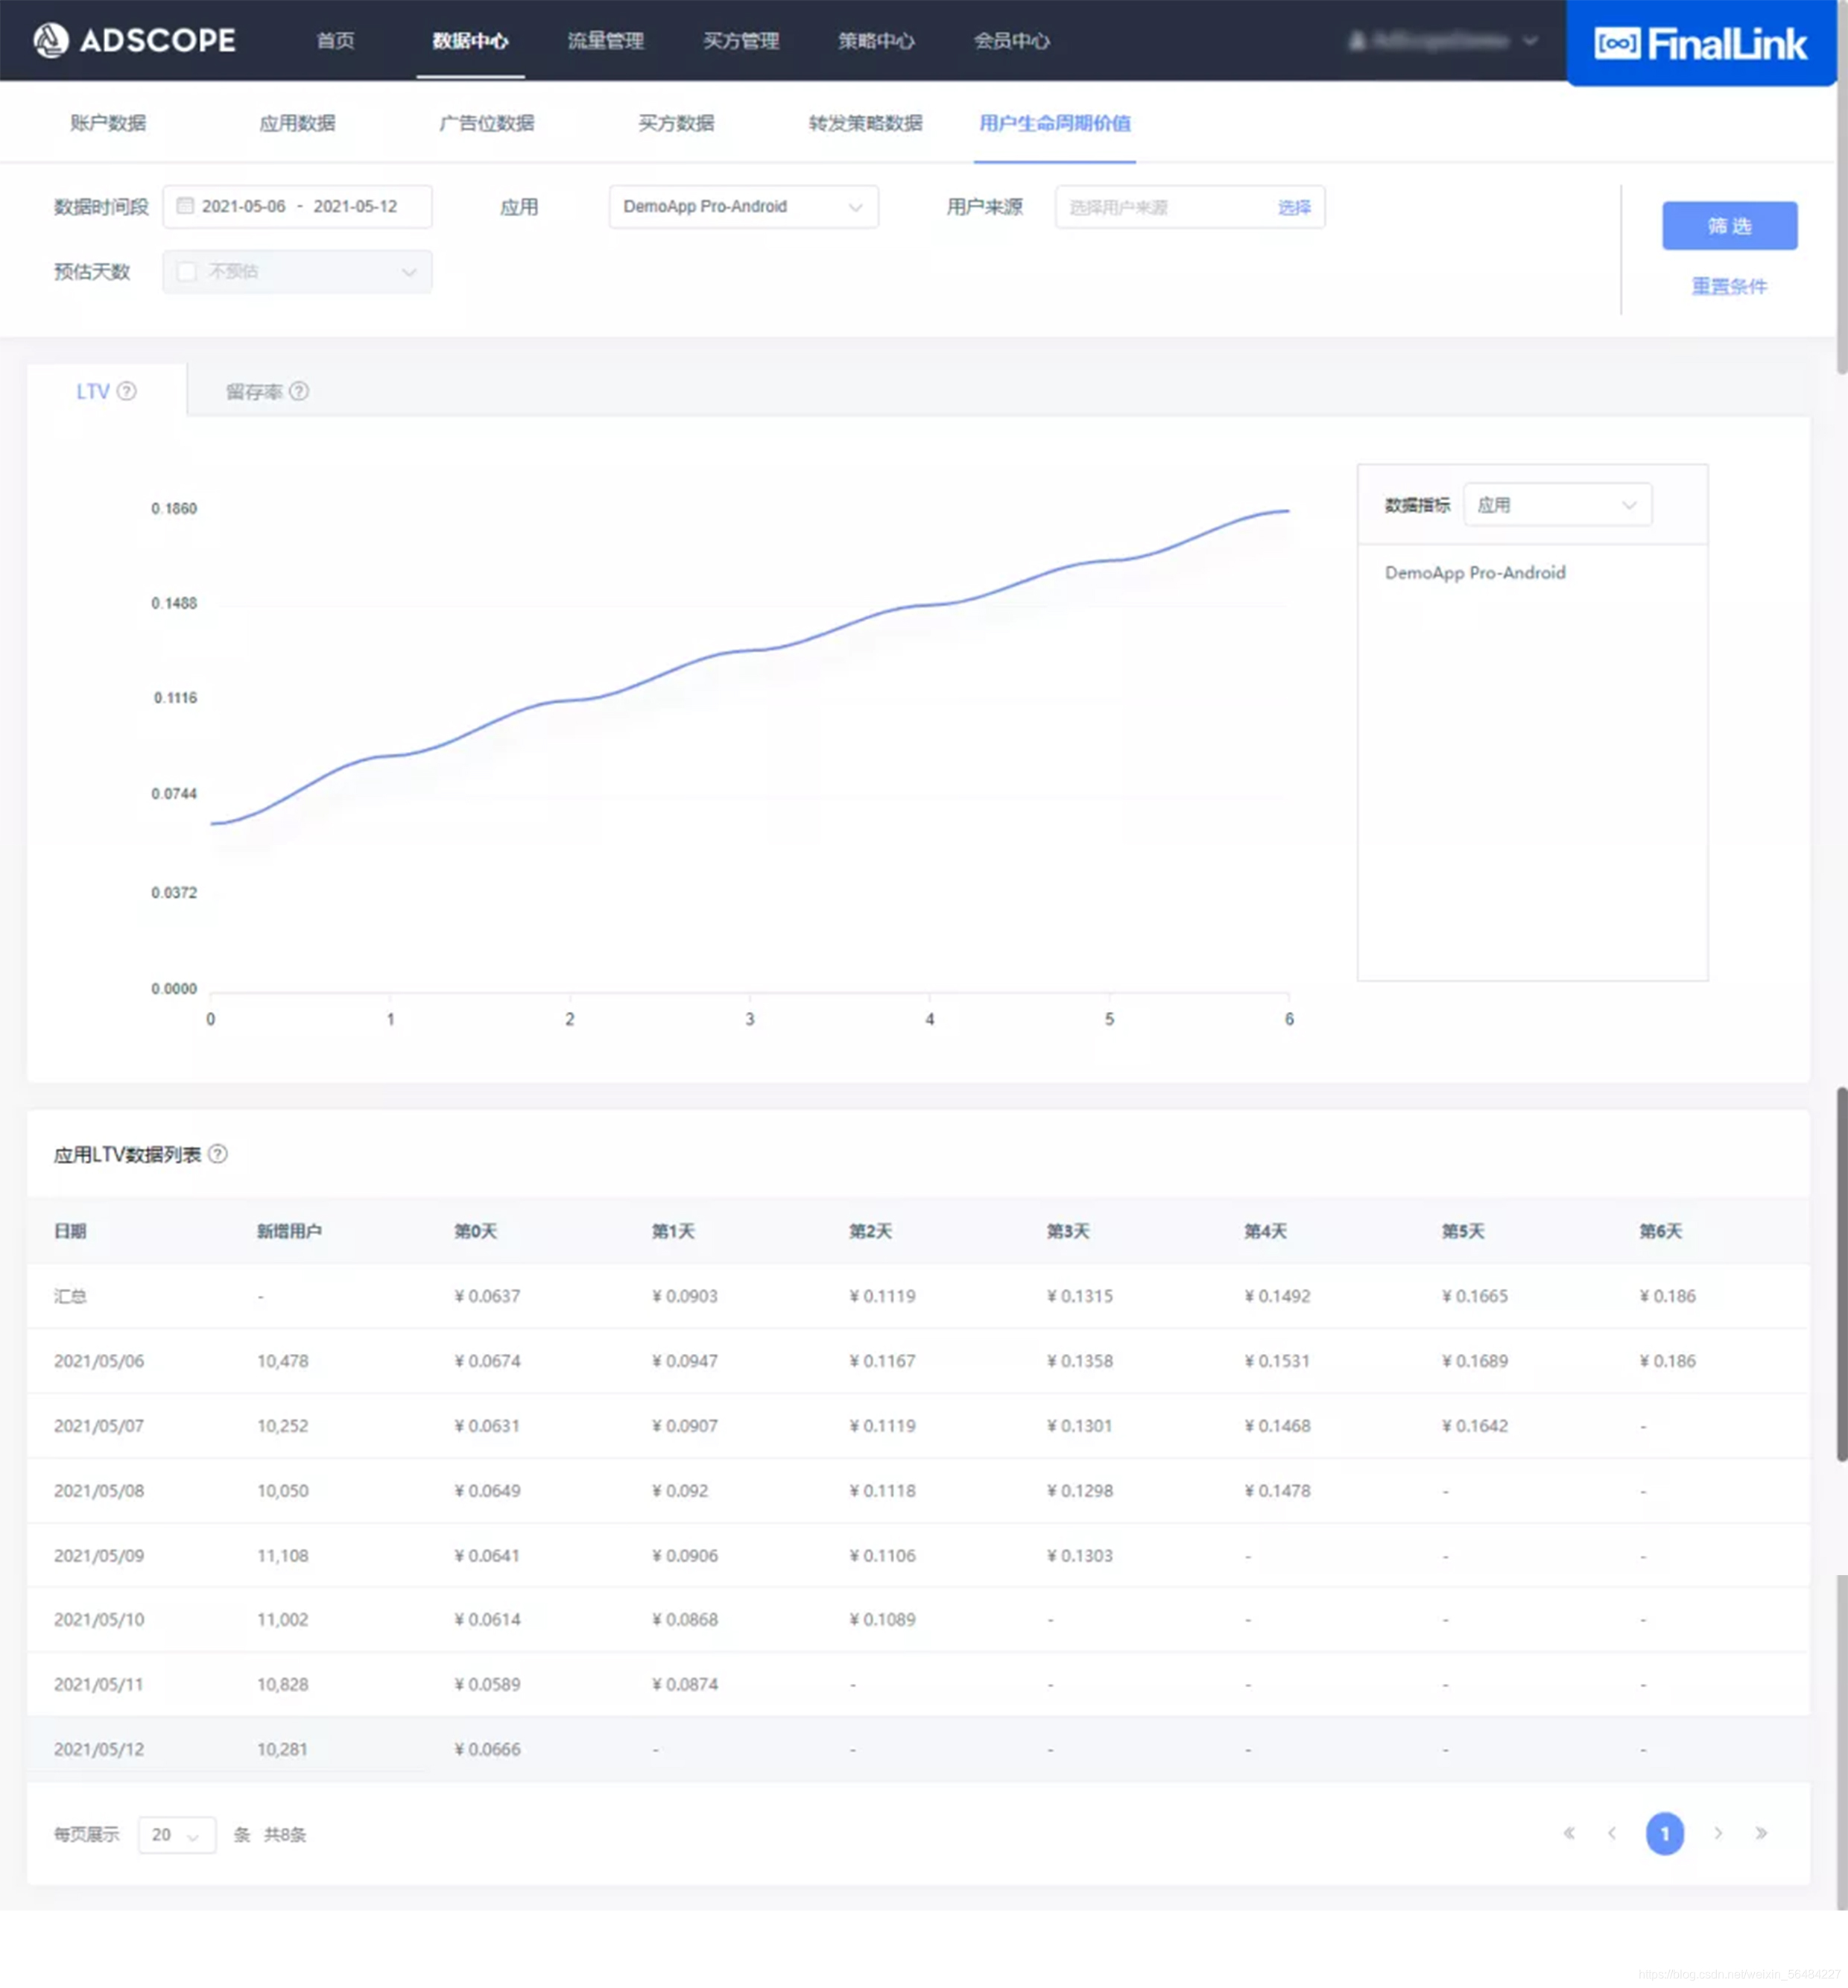Jump to the last page arrow
Image resolution: width=1848 pixels, height=1988 pixels.
pyautogui.click(x=1761, y=1833)
